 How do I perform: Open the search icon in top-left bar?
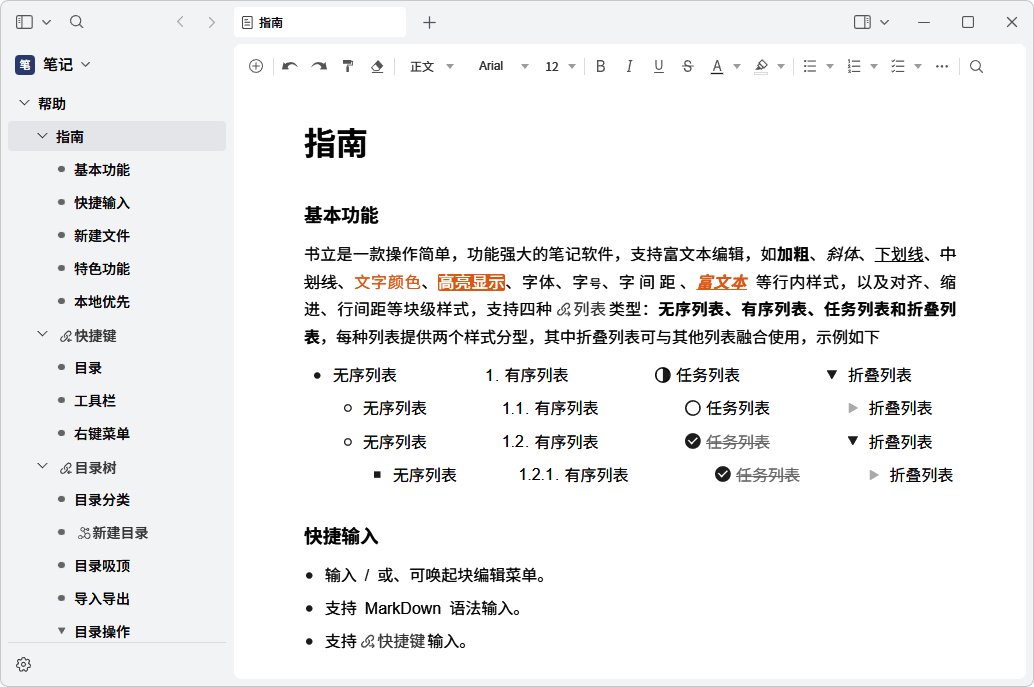(76, 22)
